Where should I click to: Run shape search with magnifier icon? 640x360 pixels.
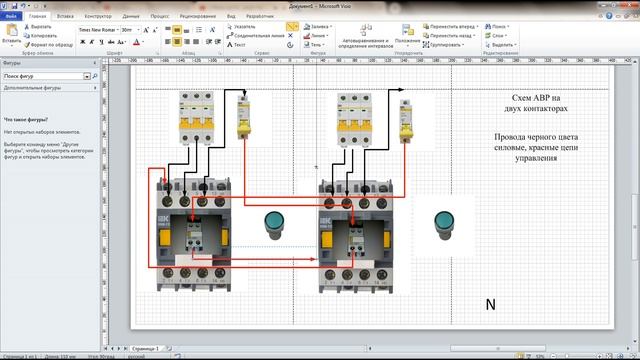pyautogui.click(x=95, y=76)
